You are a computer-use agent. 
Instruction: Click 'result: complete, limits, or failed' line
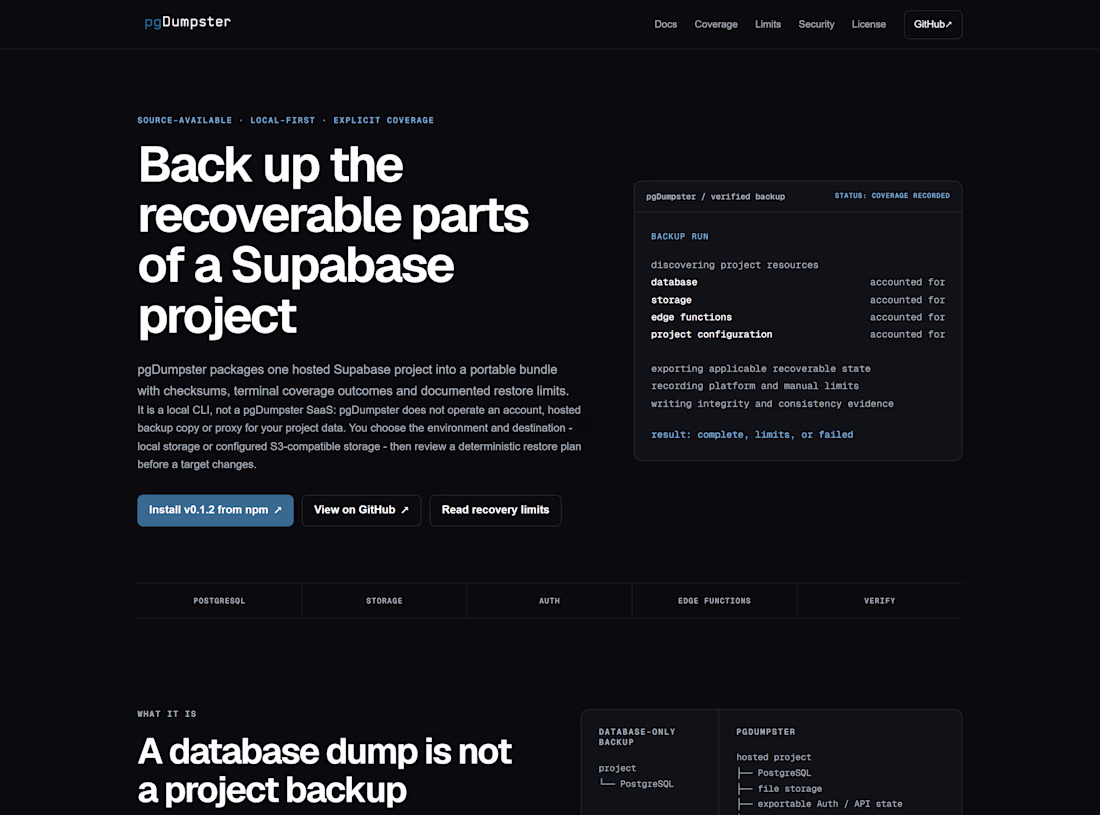pyautogui.click(x=751, y=435)
